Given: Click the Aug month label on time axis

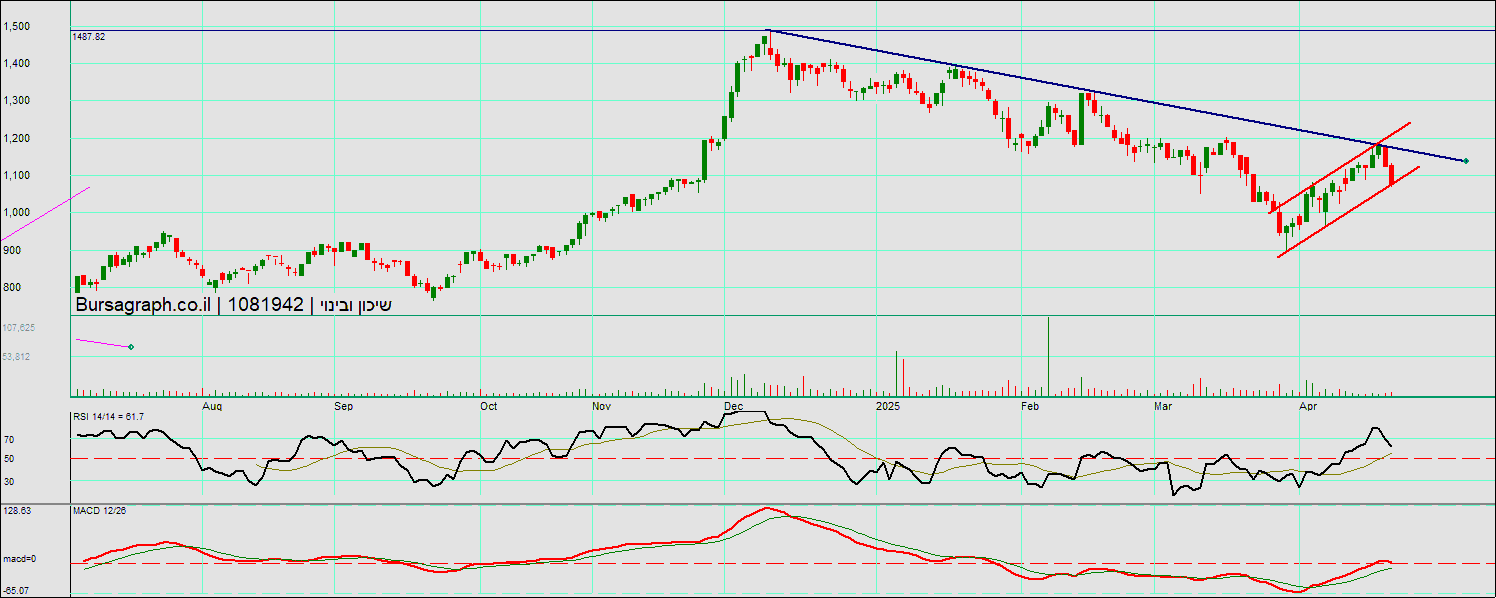Looking at the screenshot, I should [x=211, y=407].
